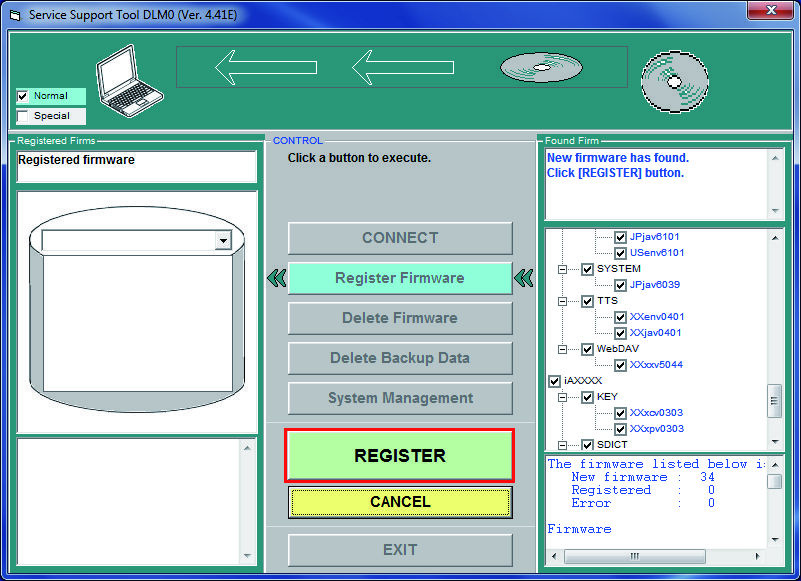The height and width of the screenshot is (581, 801).
Task: Collapse the SYSTEM tree node
Action: coord(562,269)
